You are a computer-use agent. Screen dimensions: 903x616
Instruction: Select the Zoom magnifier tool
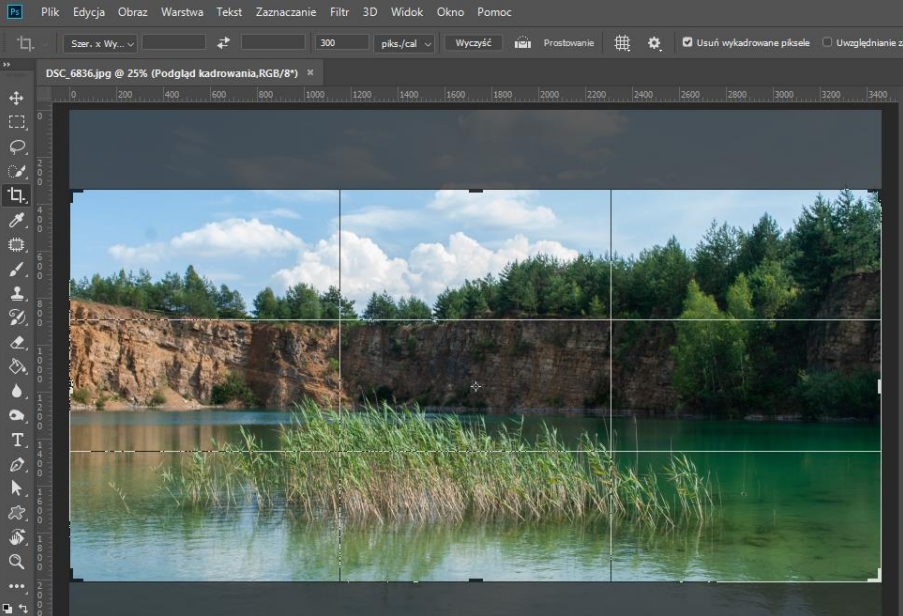pyautogui.click(x=17, y=562)
